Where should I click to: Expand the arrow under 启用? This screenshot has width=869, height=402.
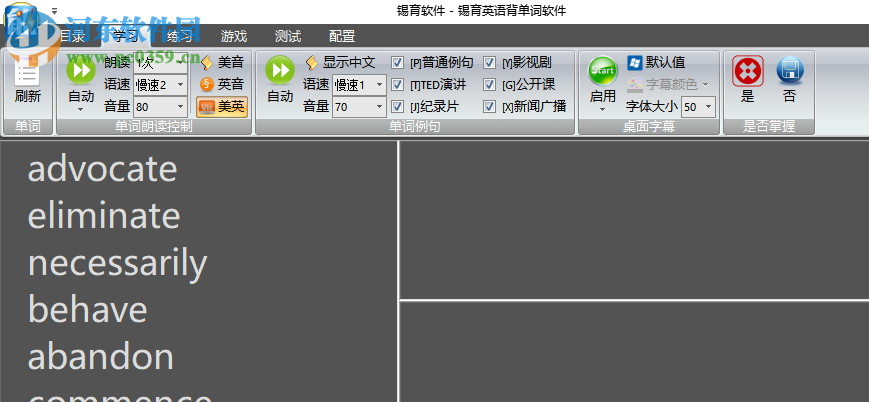(x=603, y=110)
